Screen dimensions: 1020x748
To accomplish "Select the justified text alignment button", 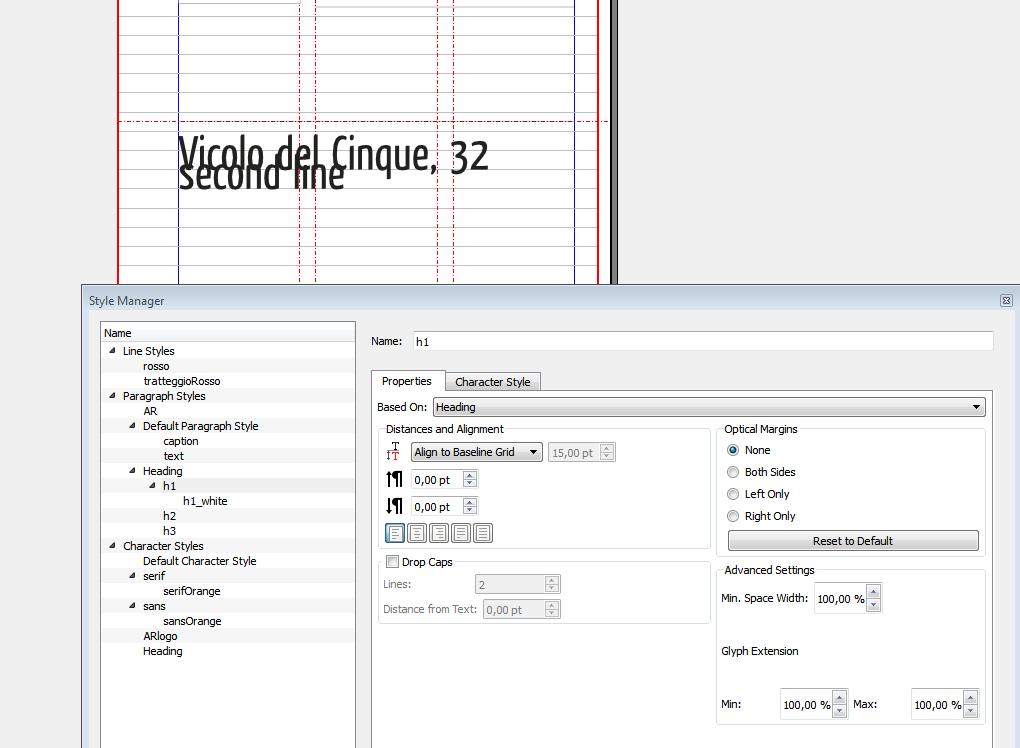I will point(461,533).
